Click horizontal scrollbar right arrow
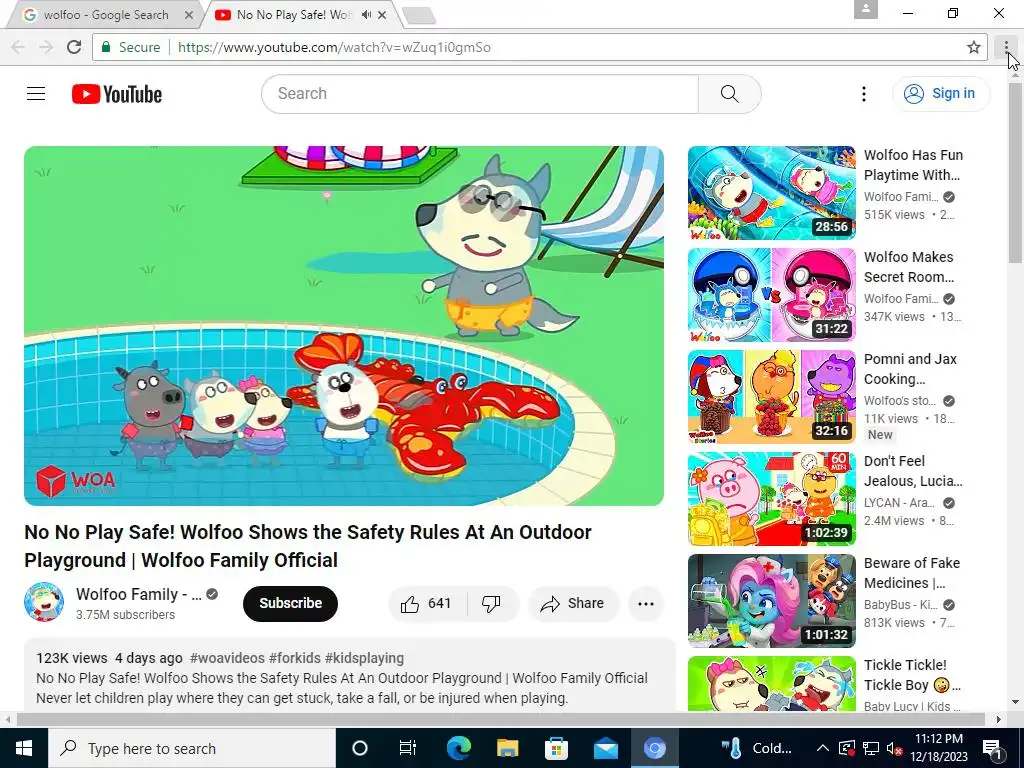Viewport: 1024px width, 768px height. click(x=999, y=719)
